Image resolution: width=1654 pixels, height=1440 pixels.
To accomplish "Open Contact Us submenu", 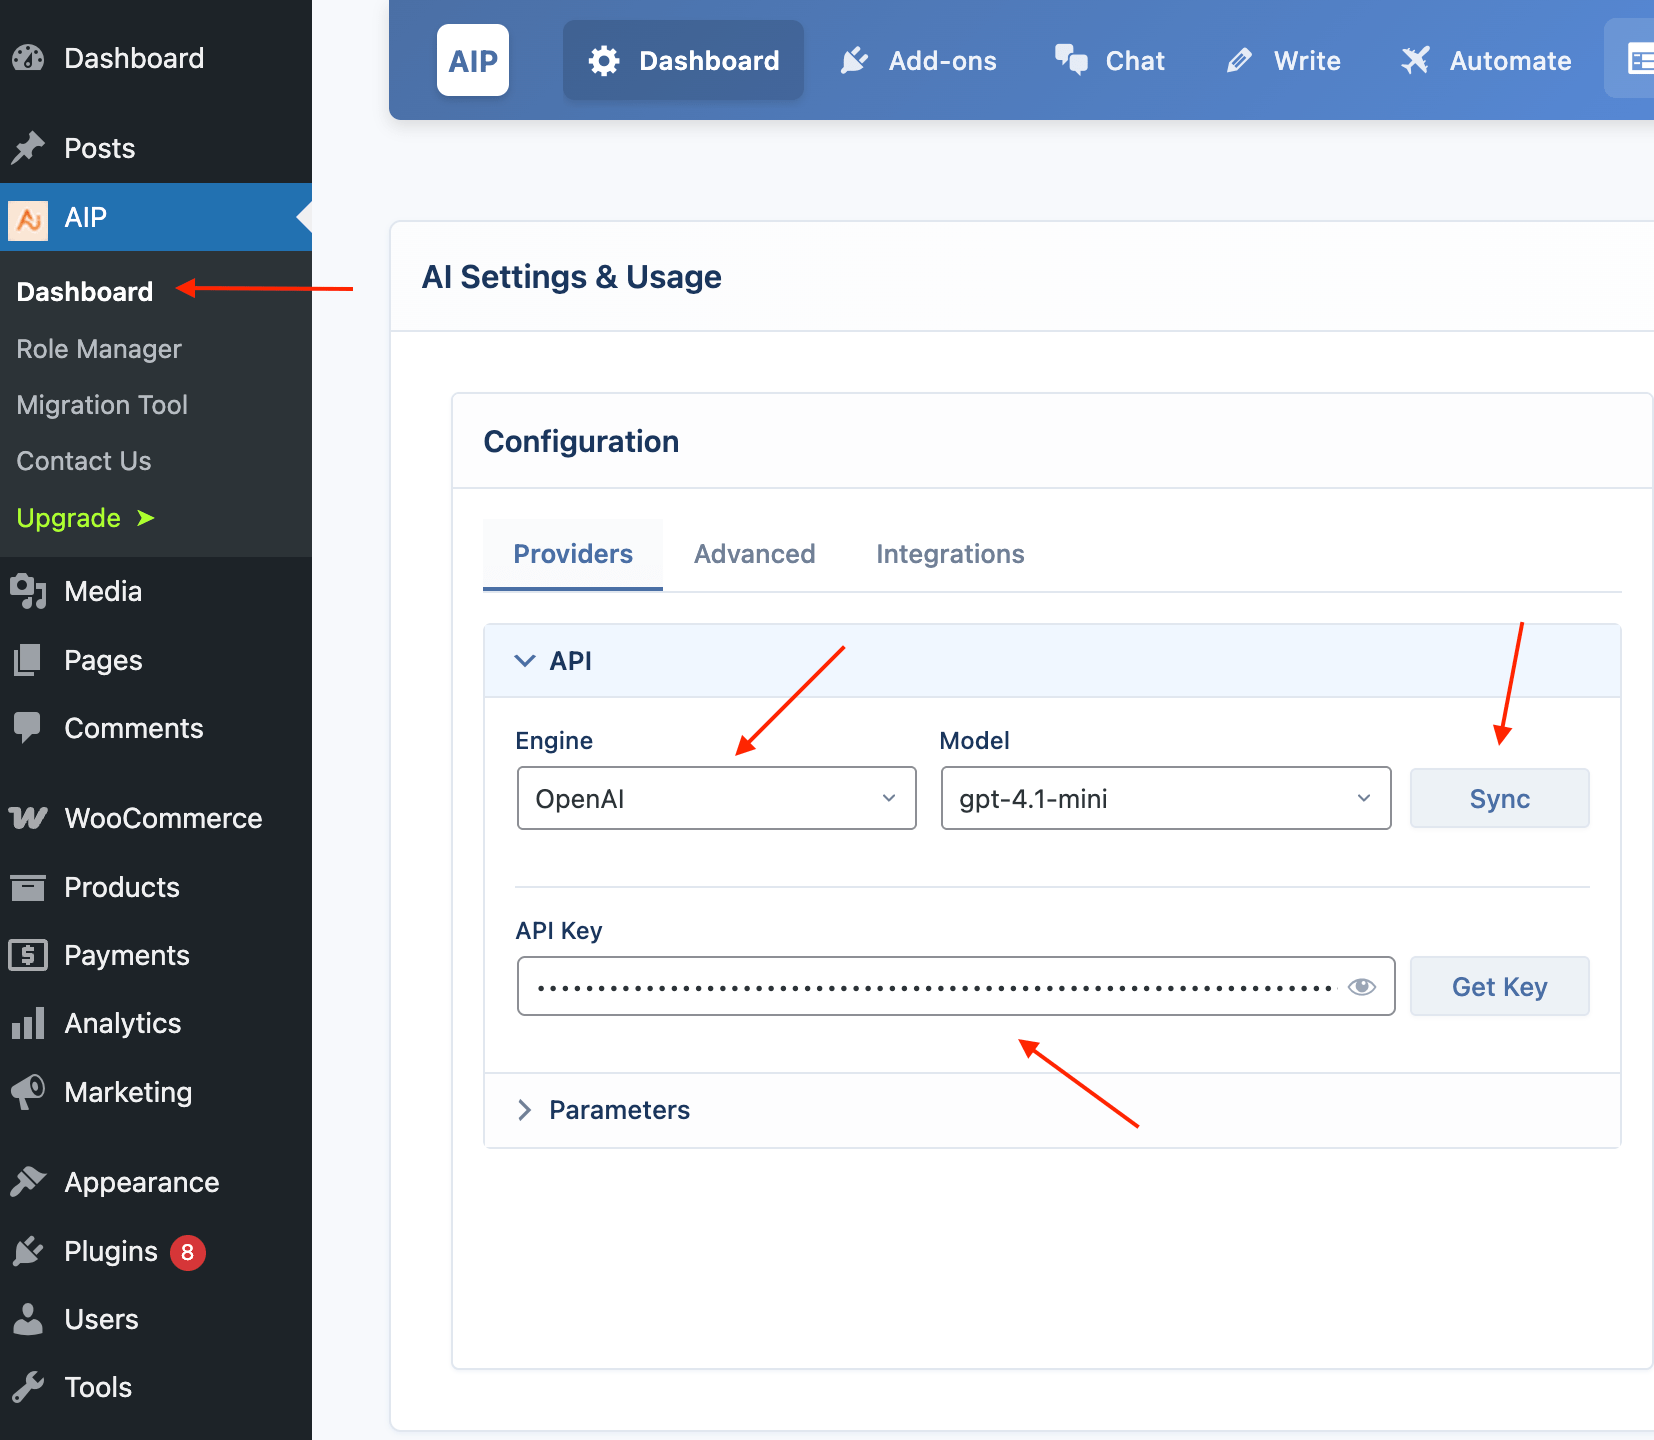I will [x=84, y=461].
